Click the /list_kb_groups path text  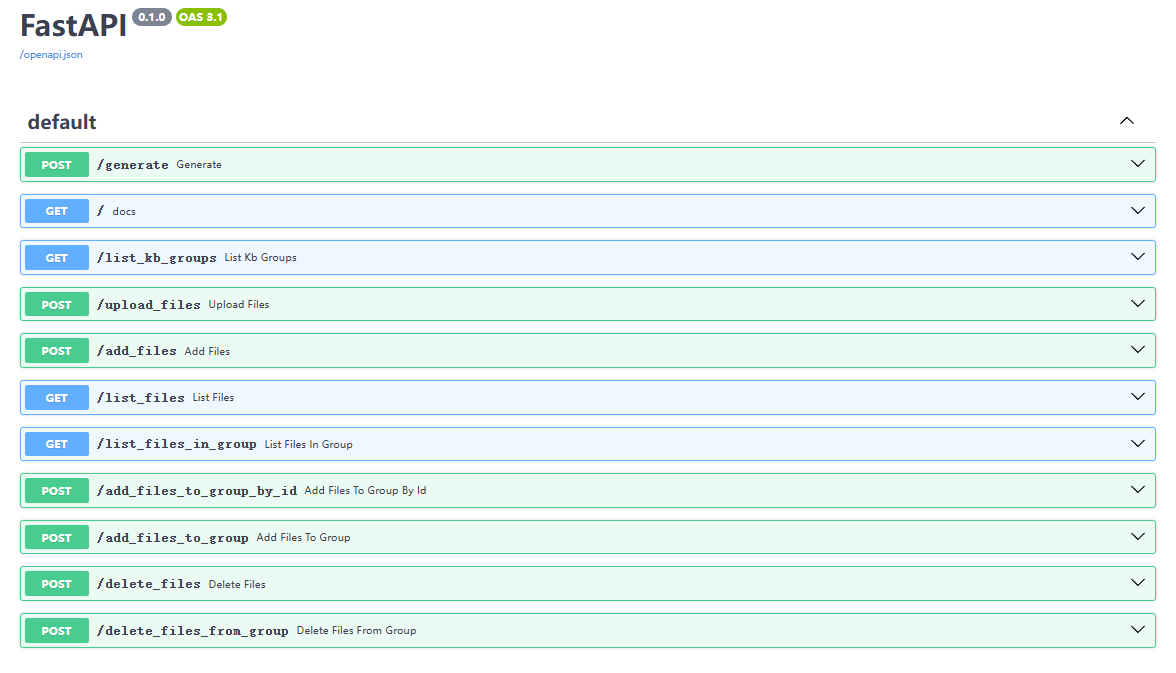tap(157, 257)
